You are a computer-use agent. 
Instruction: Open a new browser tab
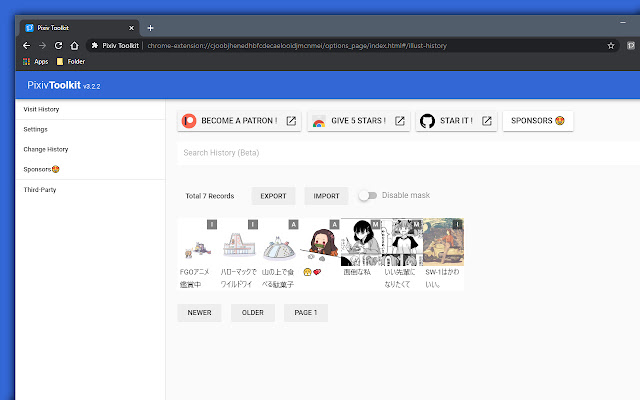coord(150,27)
